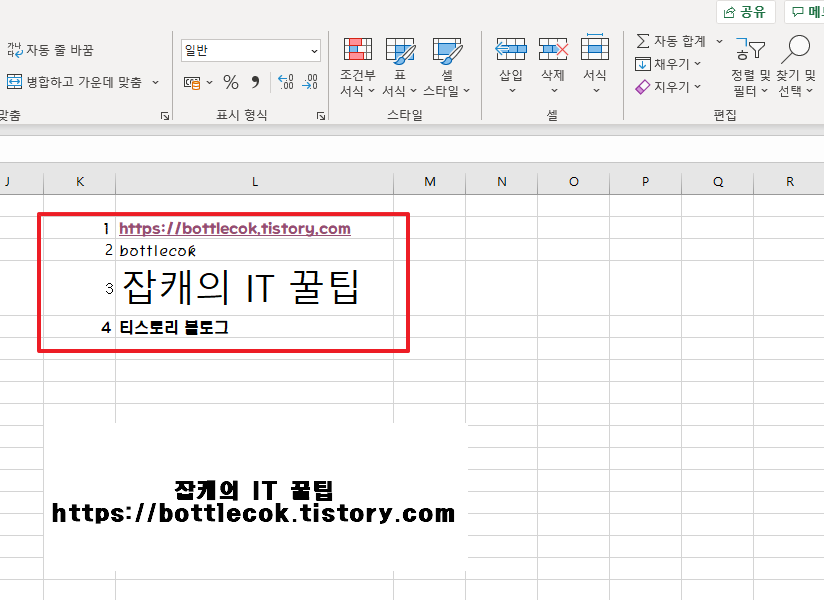The width and height of the screenshot is (824, 600).
Task: Open the number format (표시 형식) dialog launcher
Action: (321, 116)
